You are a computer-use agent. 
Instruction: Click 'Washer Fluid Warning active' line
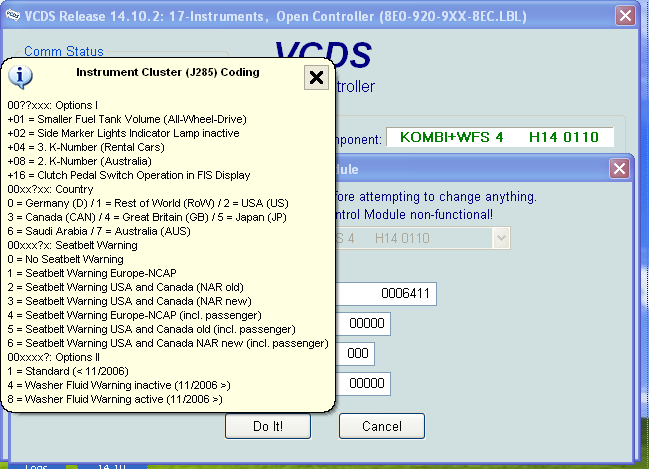[x=115, y=399]
